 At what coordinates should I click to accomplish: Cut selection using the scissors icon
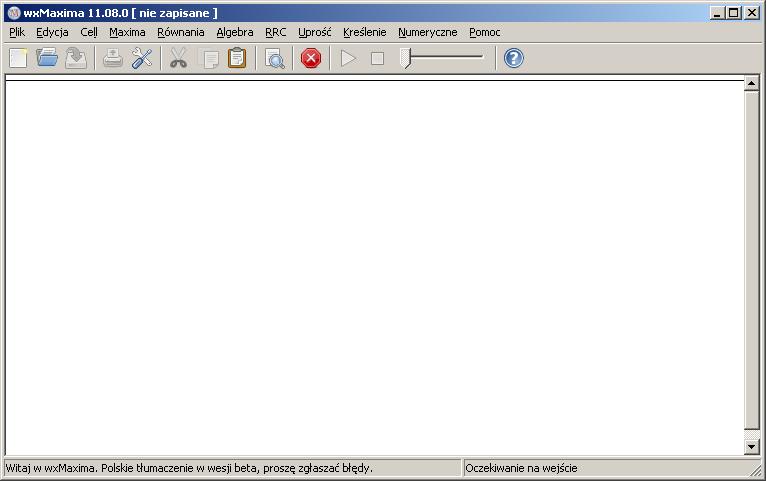pos(178,58)
